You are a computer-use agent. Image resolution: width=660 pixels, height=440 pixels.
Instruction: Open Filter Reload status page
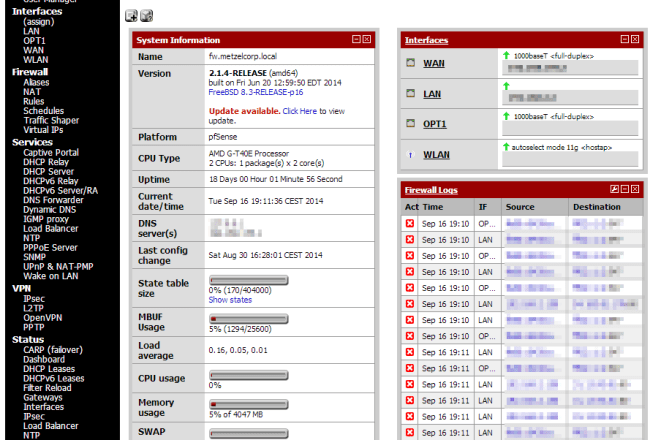(x=47, y=387)
